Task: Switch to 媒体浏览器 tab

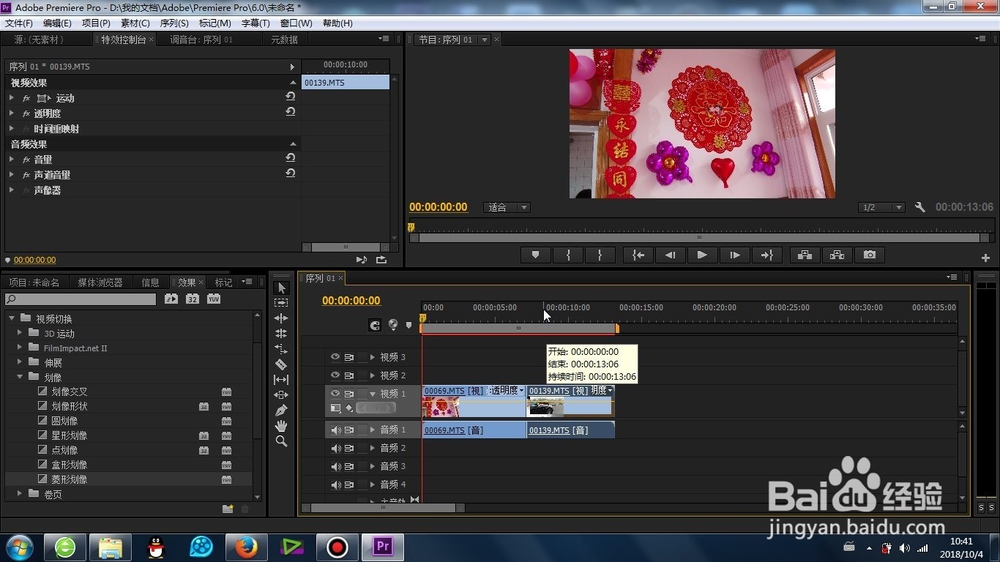Action: (x=100, y=282)
